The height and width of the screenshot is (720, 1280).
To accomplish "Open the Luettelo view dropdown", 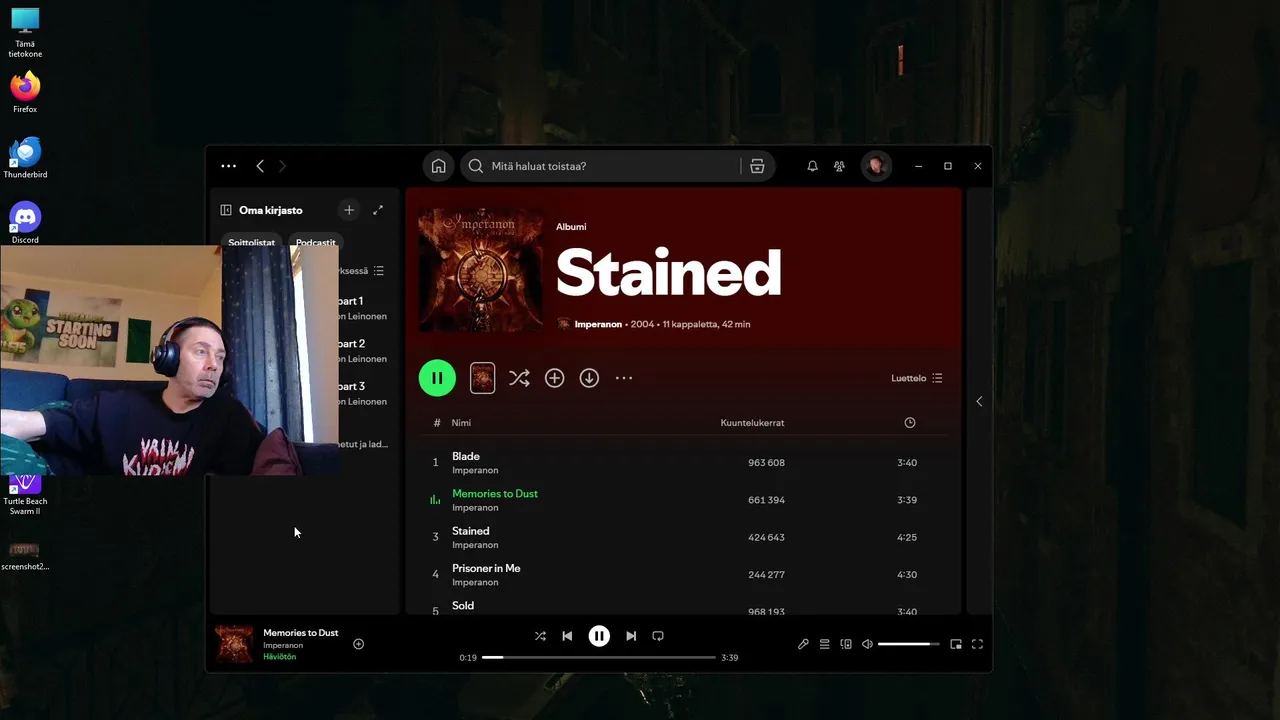I will (x=917, y=378).
